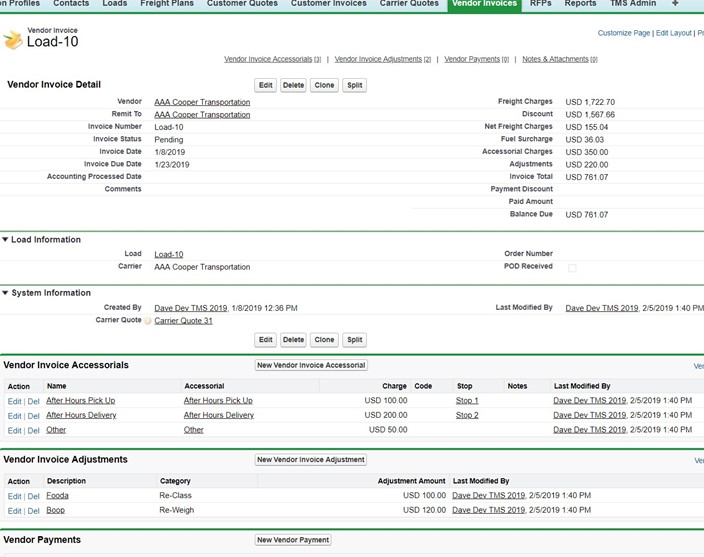Edit the Fooda adjustment row
The image size is (704, 557).
tap(14, 496)
